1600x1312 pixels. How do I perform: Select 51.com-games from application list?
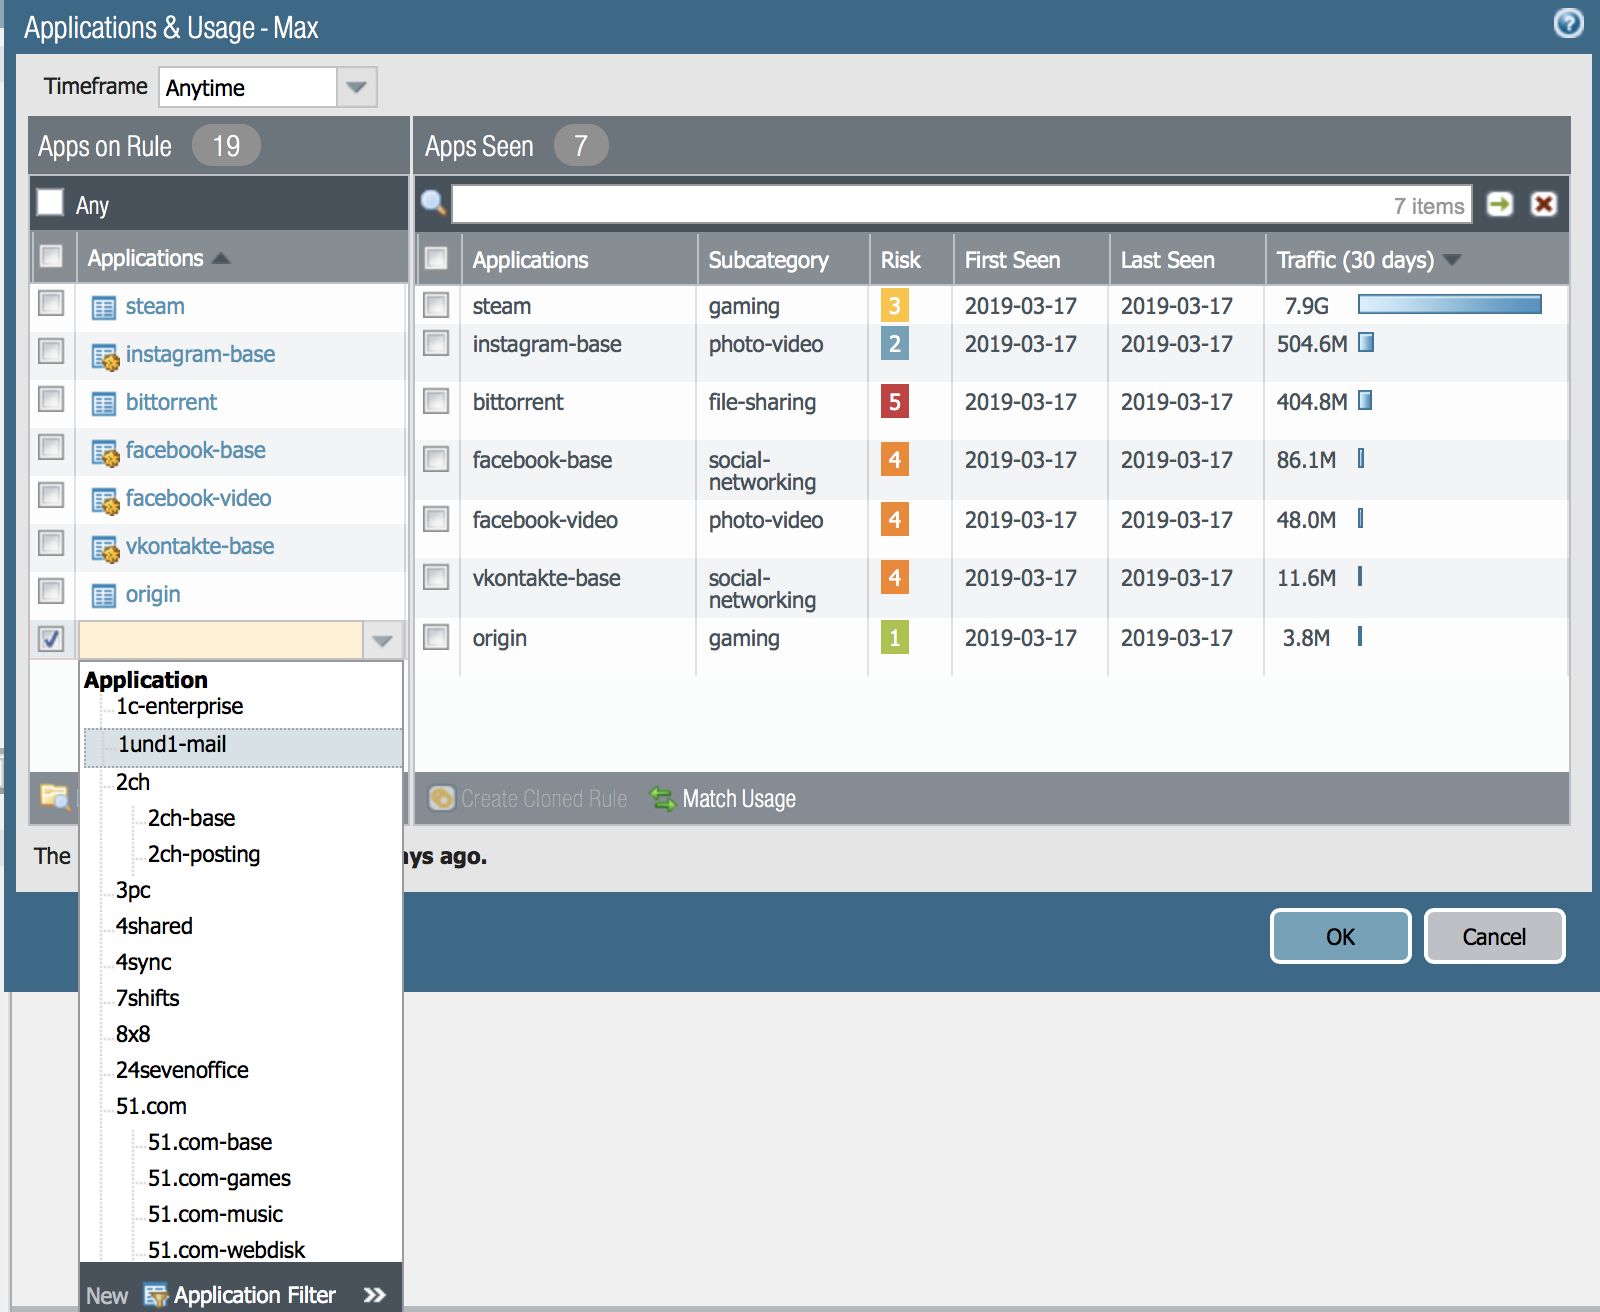point(219,1178)
